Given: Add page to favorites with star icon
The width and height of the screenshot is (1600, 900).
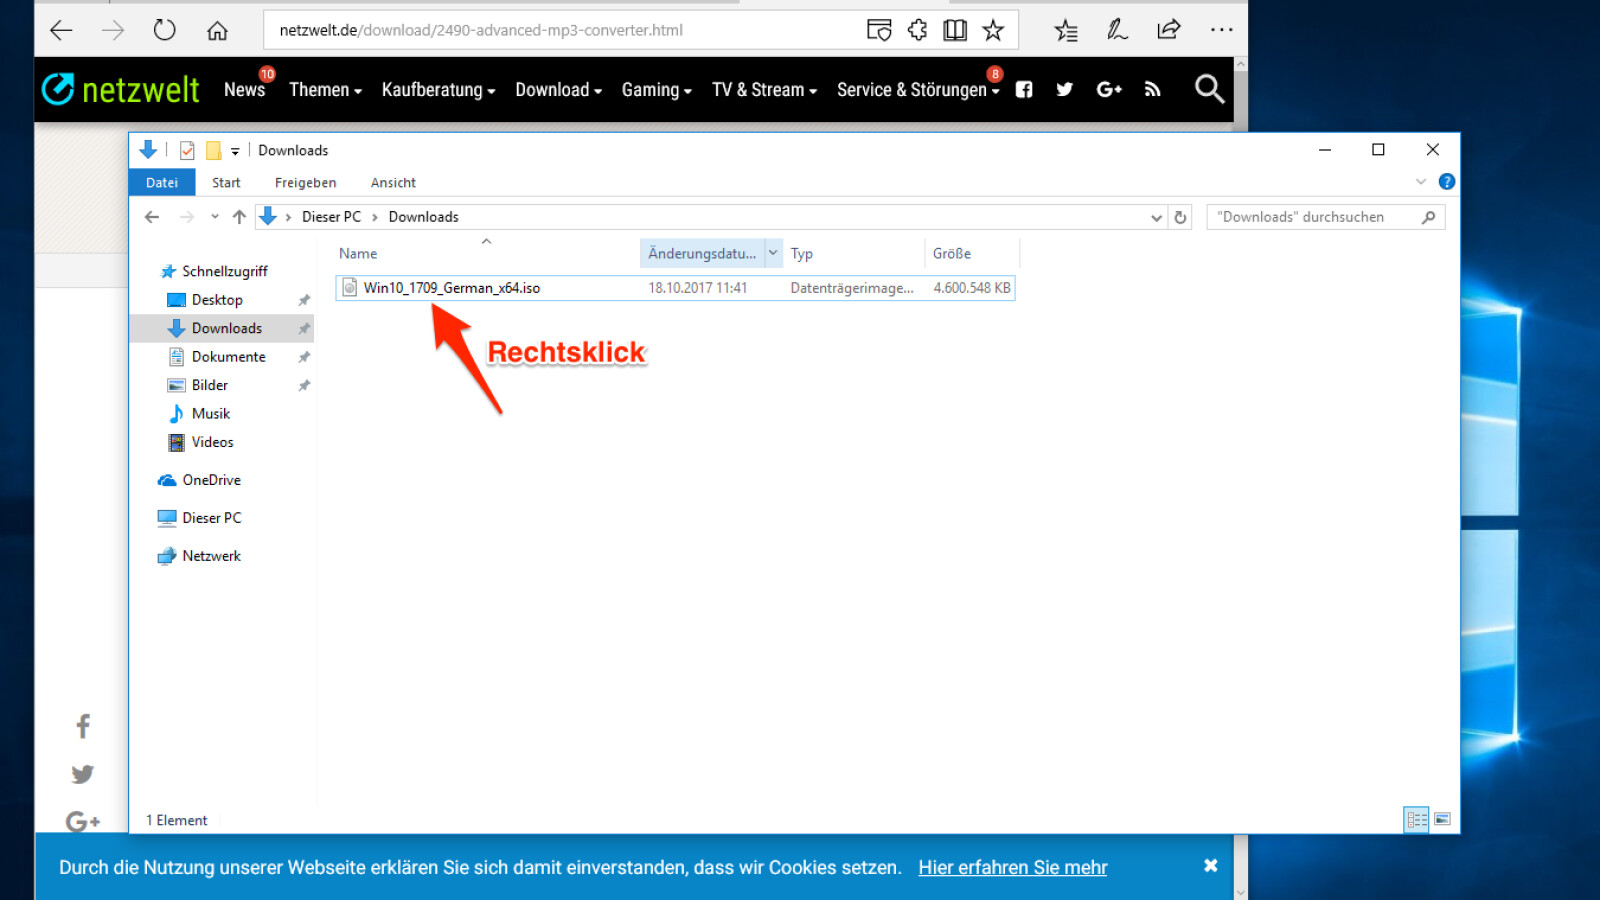Looking at the screenshot, I should pos(992,30).
